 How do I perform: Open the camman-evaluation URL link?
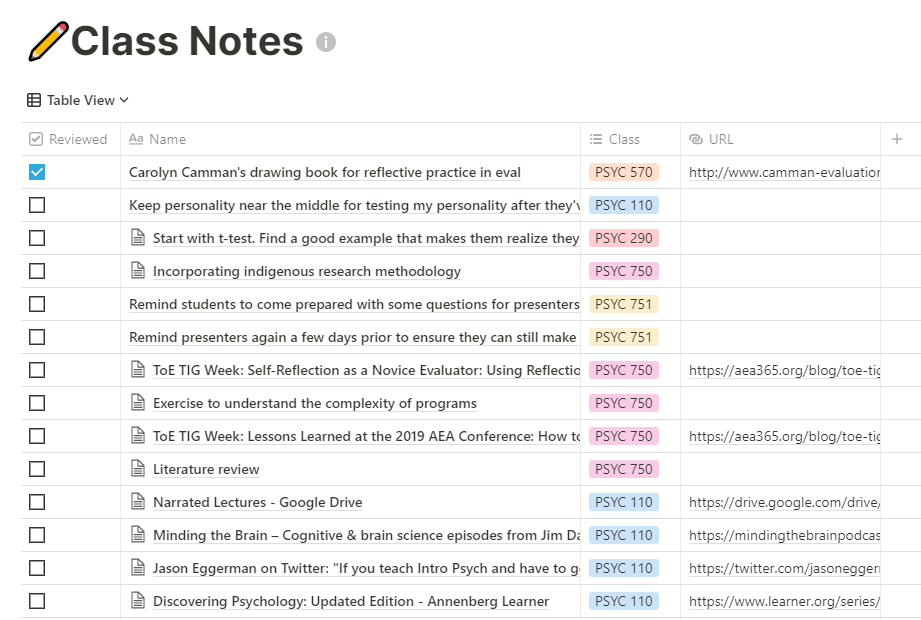coord(784,173)
